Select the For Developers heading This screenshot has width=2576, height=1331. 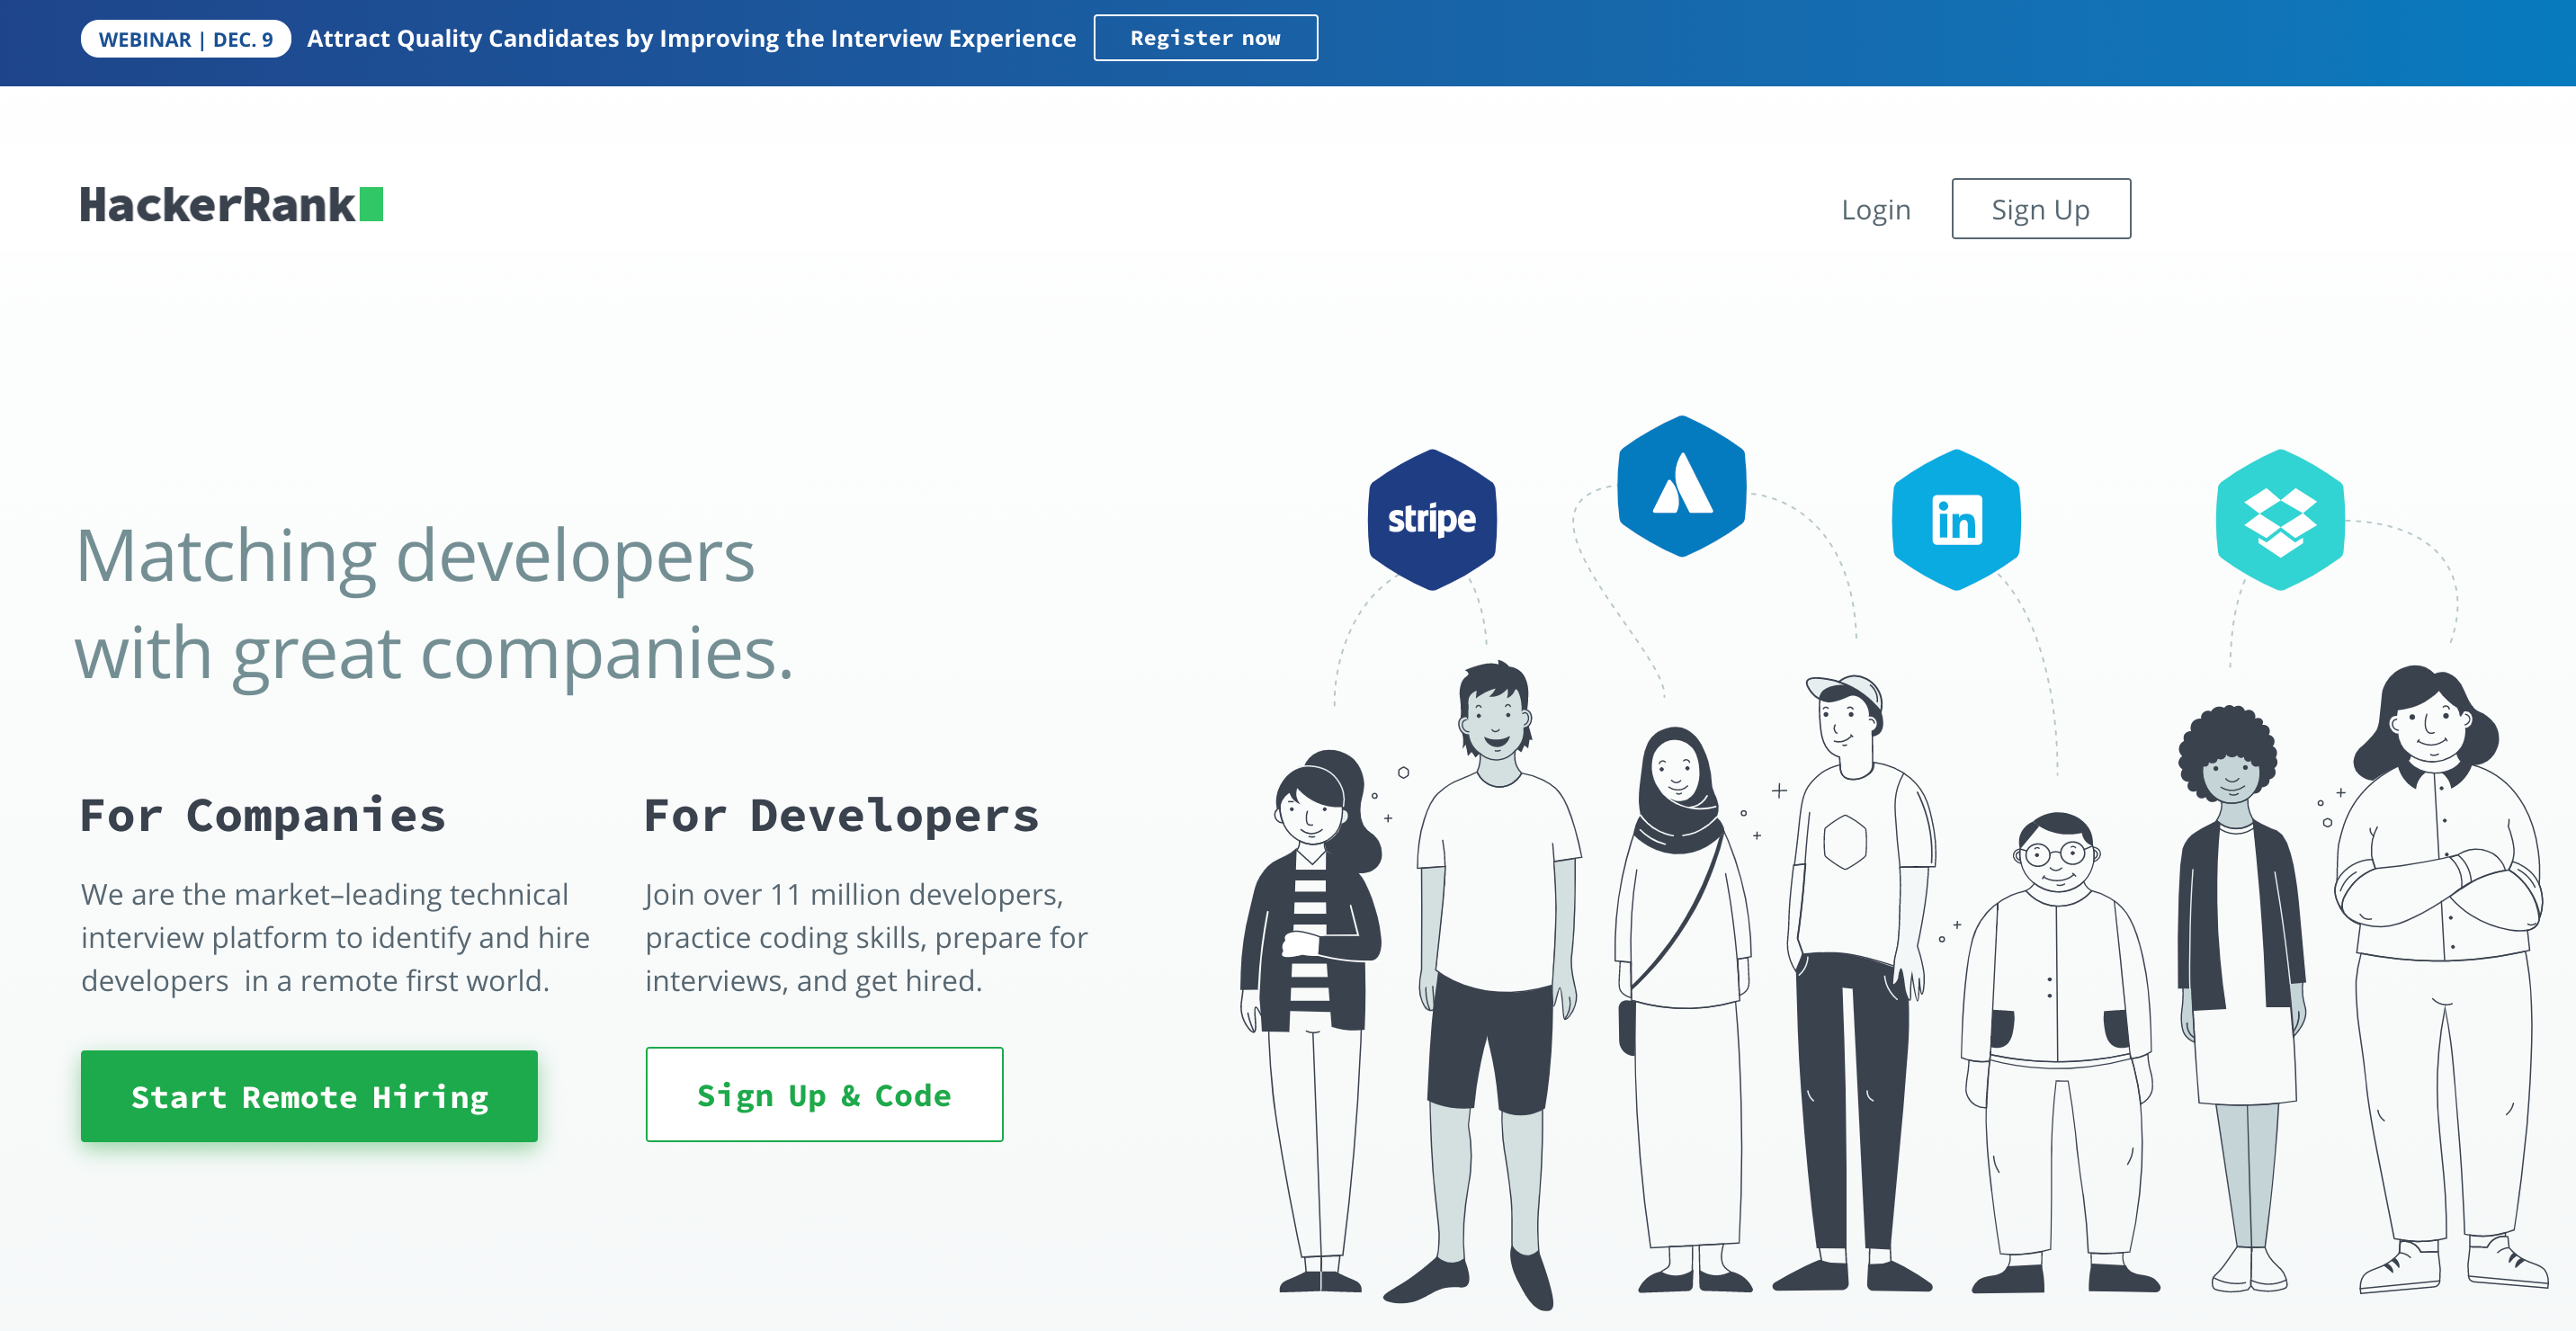click(x=841, y=815)
